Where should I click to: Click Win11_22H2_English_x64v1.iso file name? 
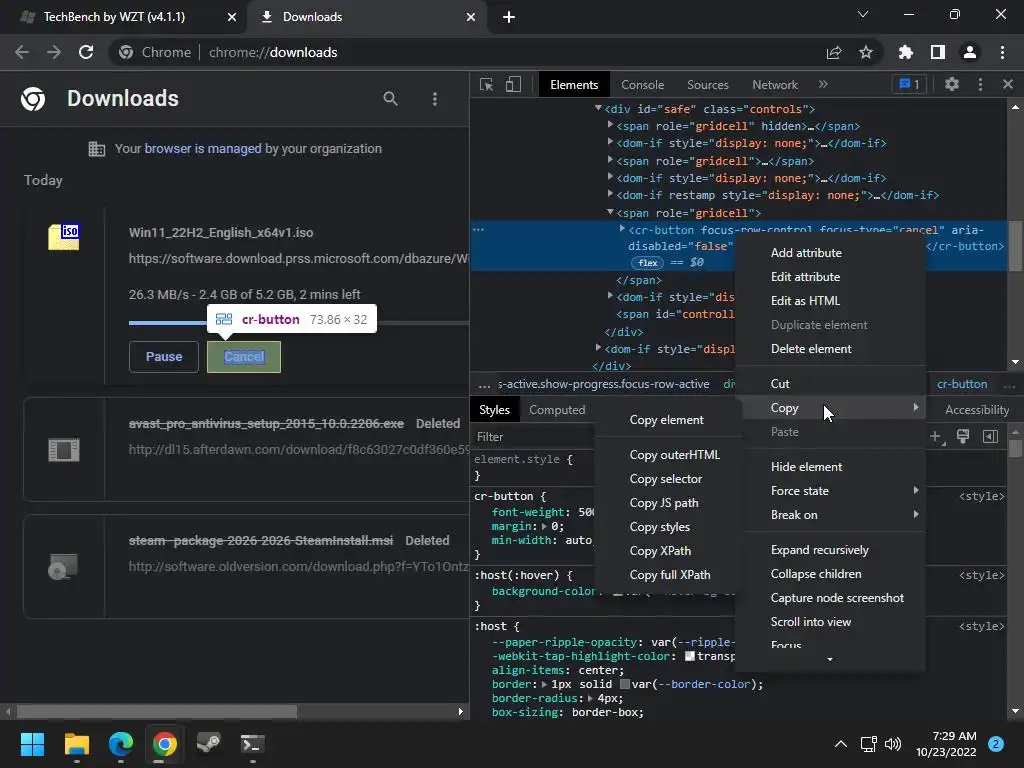221,232
